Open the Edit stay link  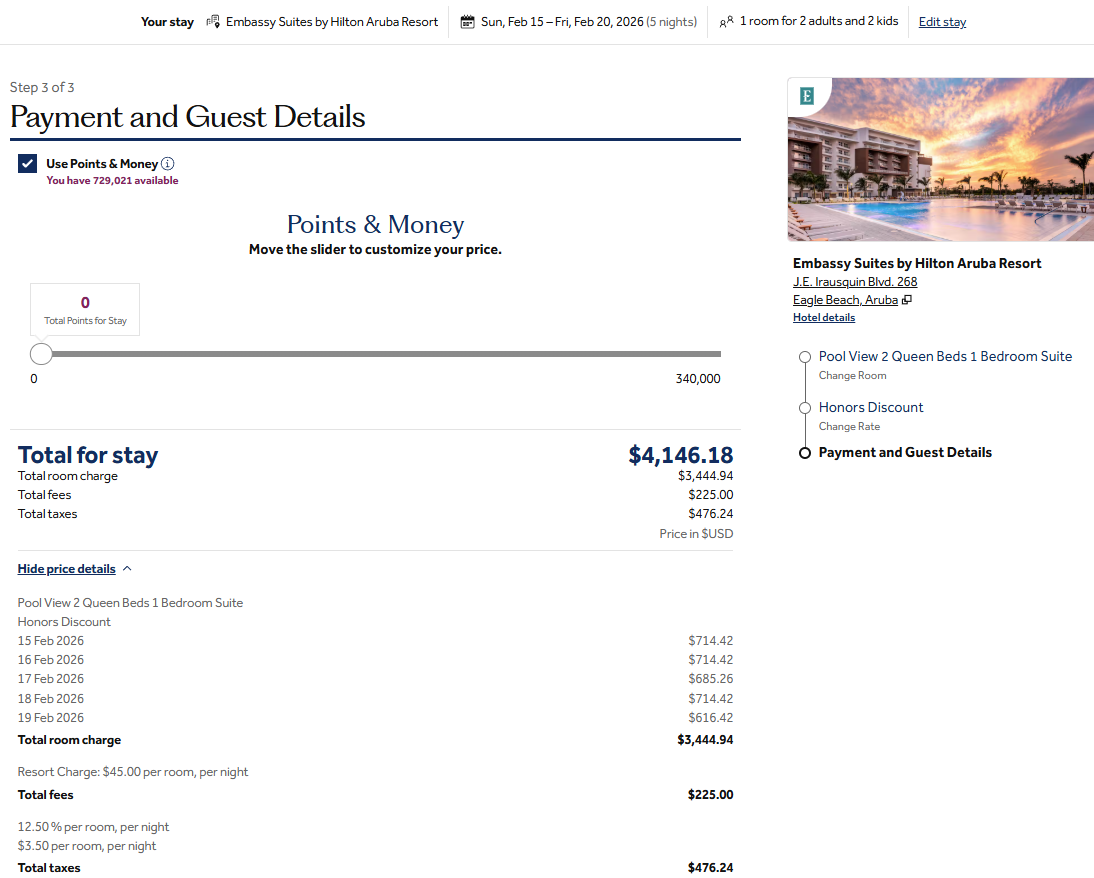click(942, 22)
